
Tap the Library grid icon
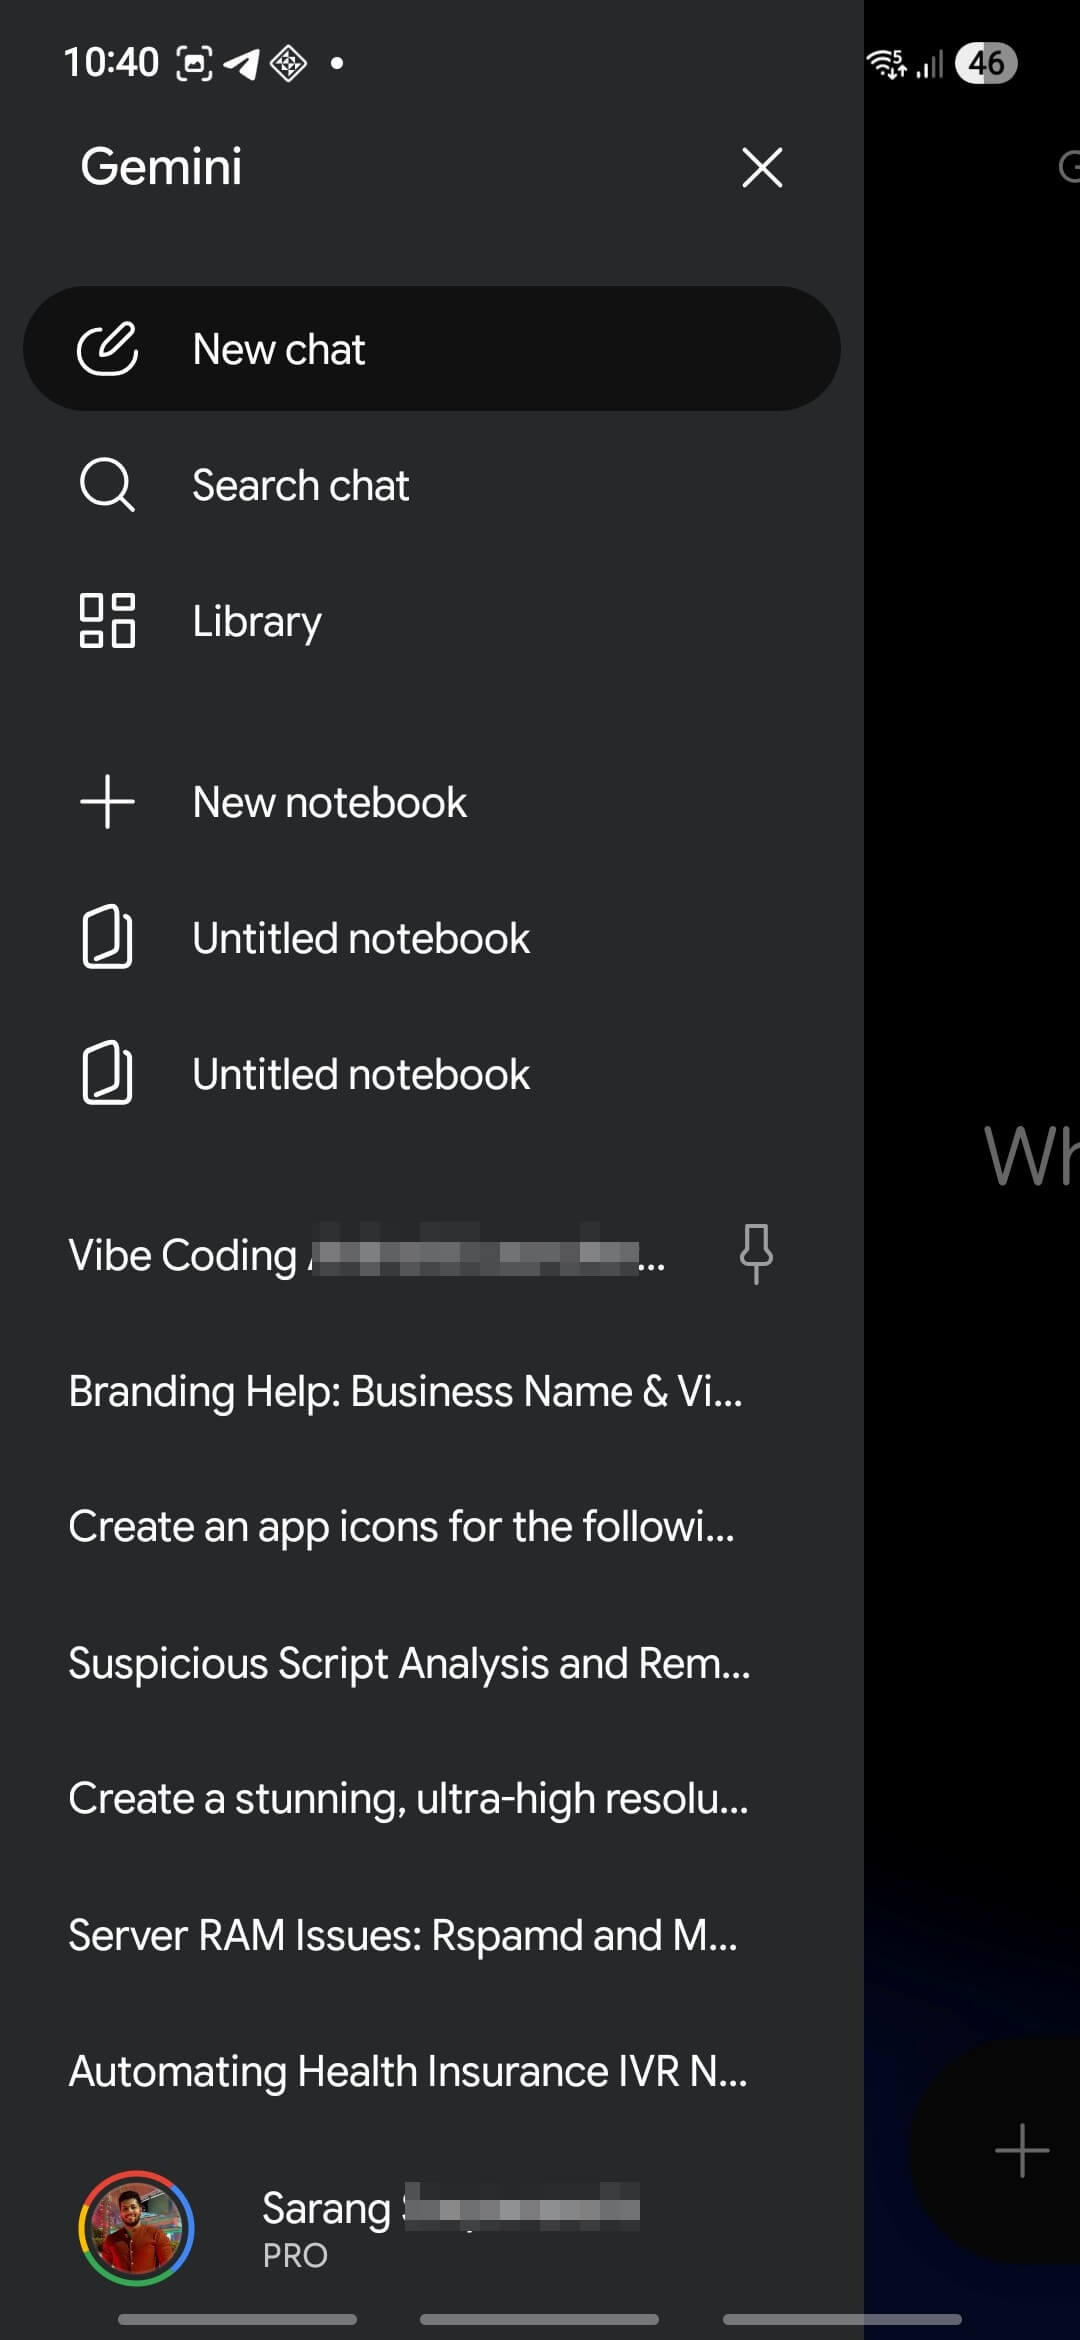coord(107,621)
